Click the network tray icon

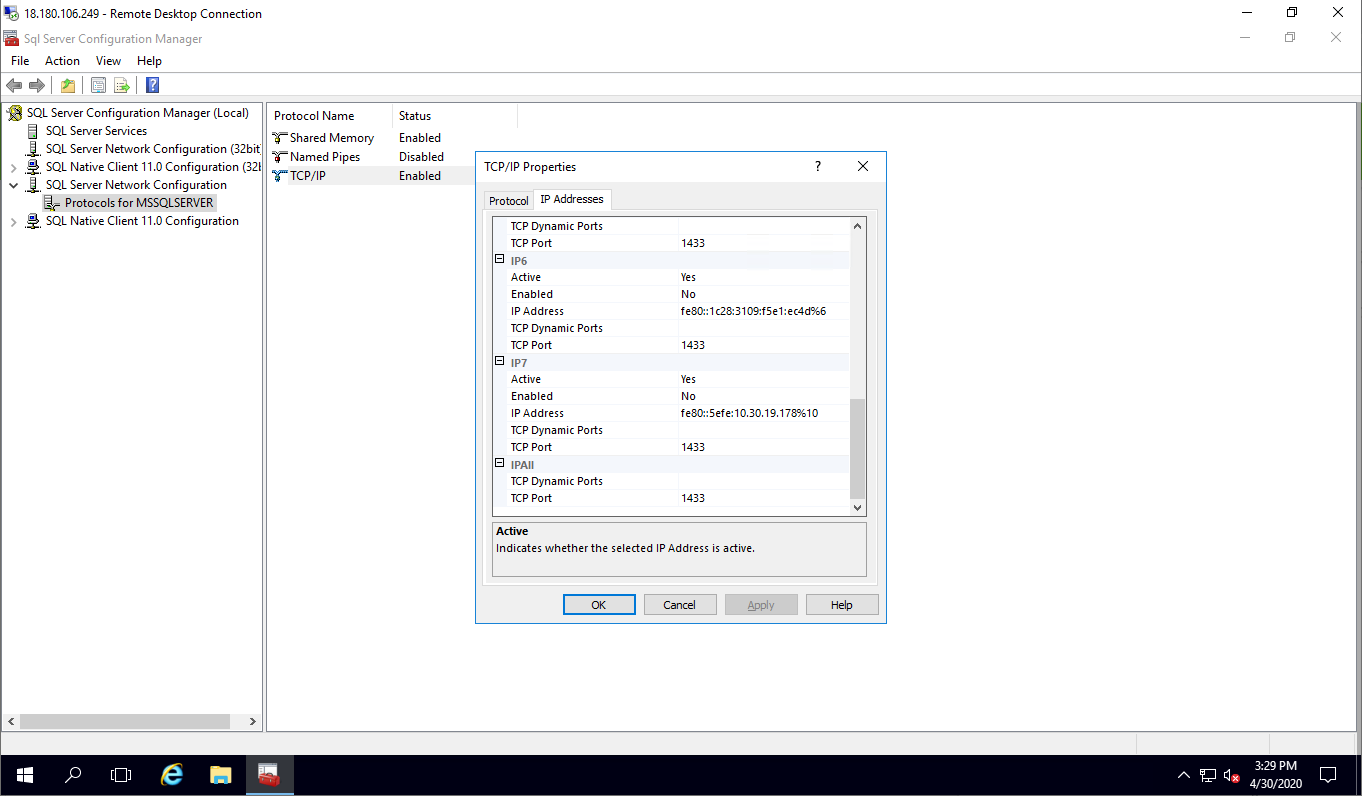pos(1208,775)
